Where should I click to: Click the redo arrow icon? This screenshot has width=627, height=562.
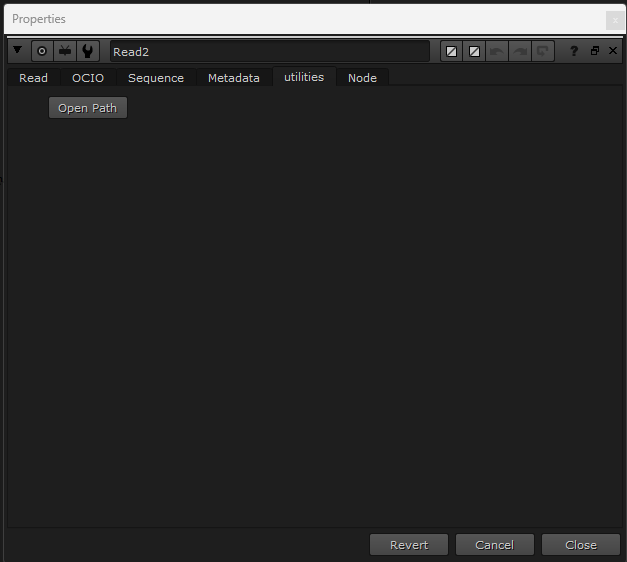point(520,51)
